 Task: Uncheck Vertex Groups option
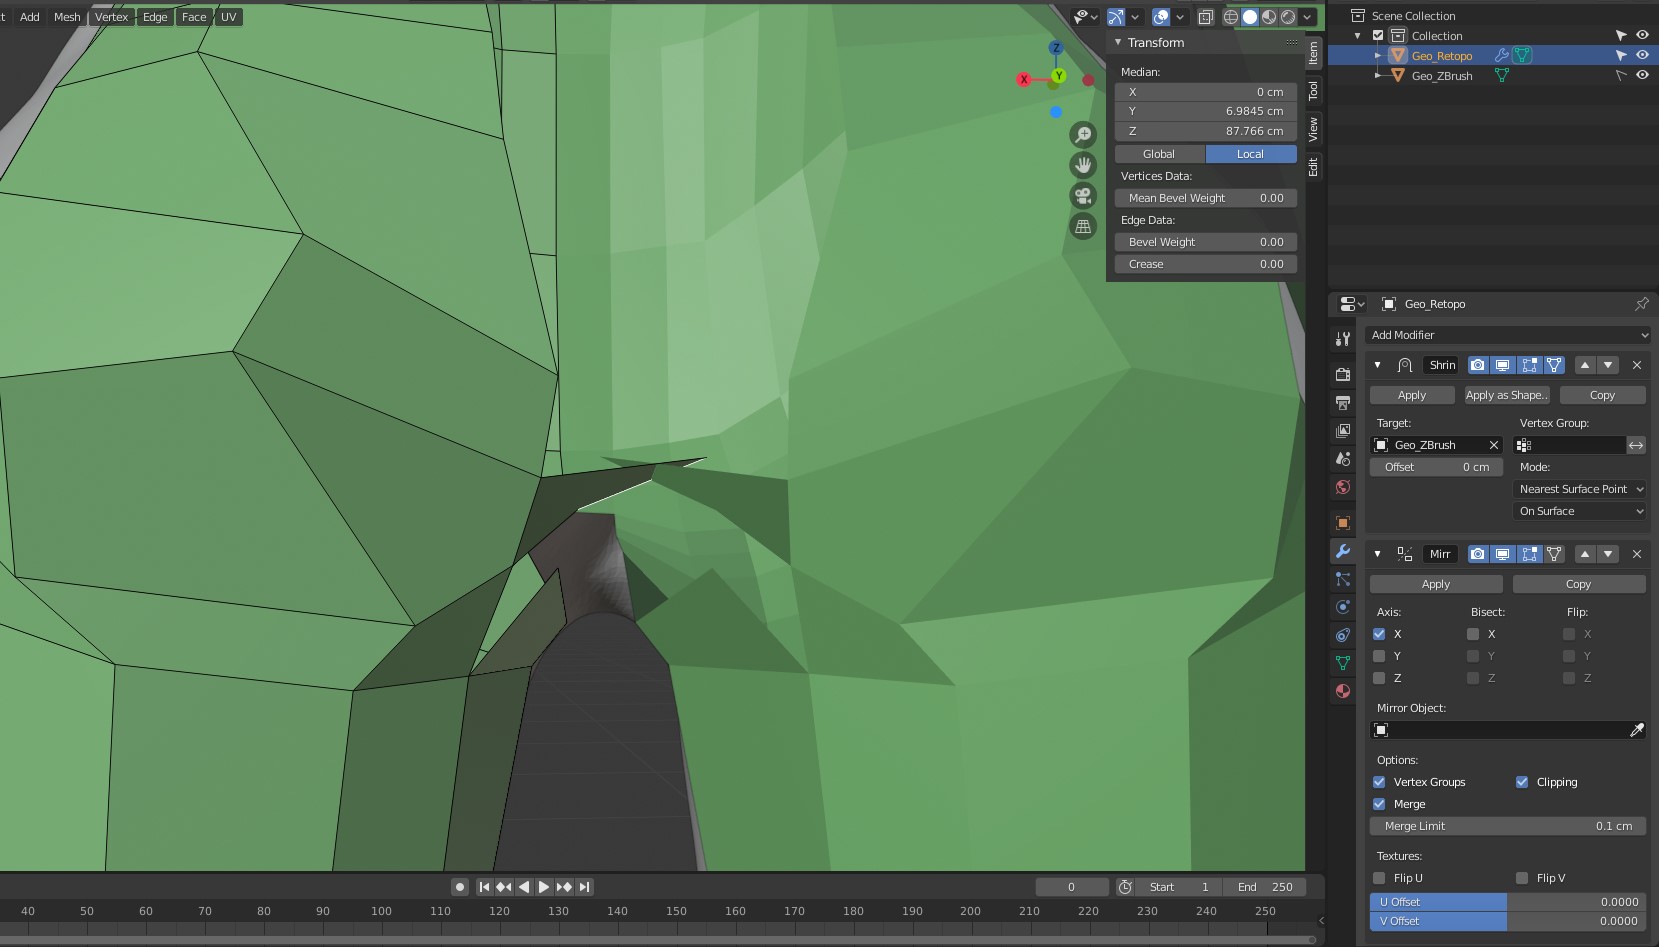1379,782
